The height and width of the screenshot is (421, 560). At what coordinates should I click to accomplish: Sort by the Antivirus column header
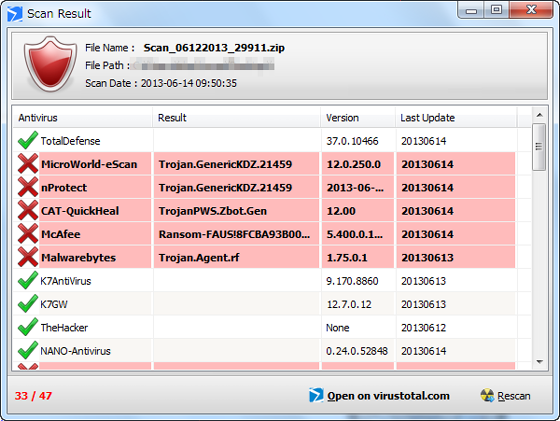point(83,117)
